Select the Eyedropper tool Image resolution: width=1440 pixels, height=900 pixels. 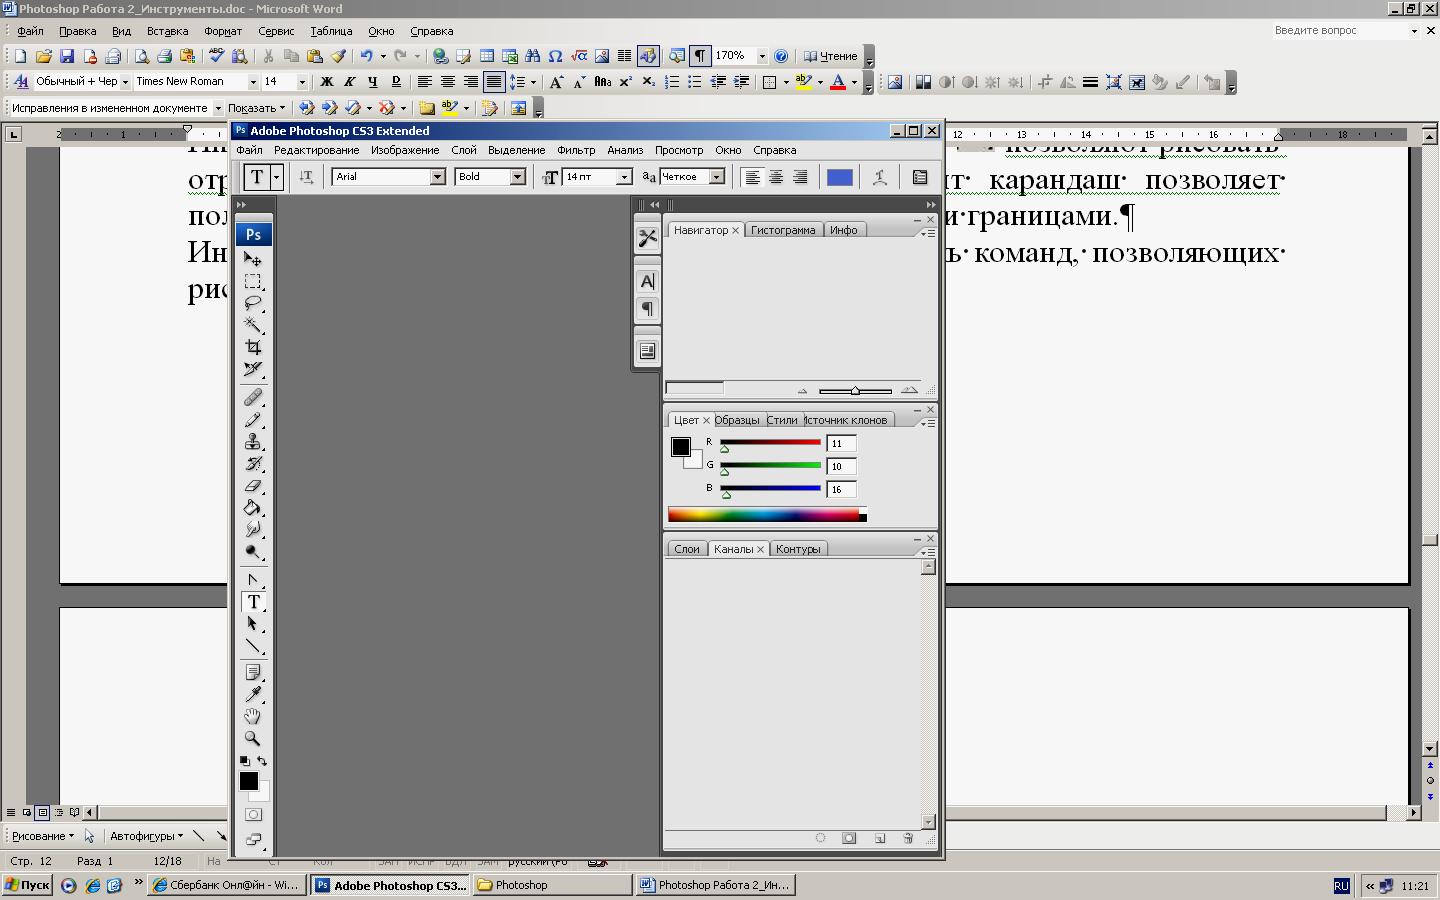[253, 695]
